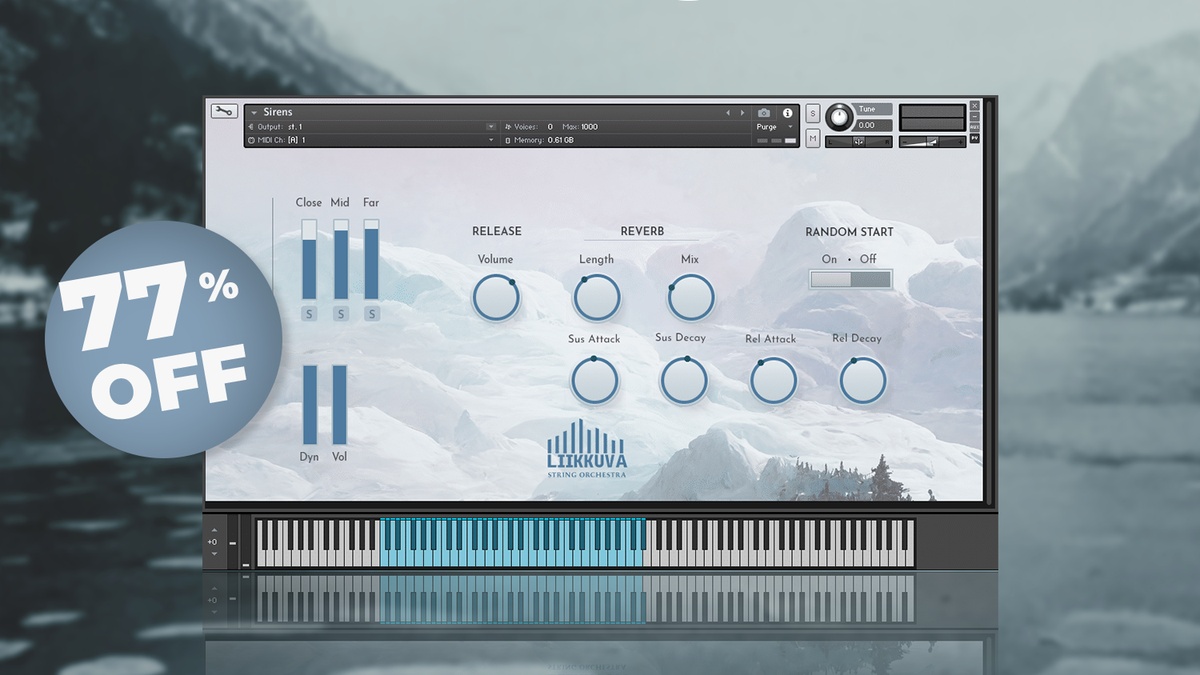This screenshot has width=1200, height=675.
Task: Click the RANDOM START label
Action: pos(850,232)
